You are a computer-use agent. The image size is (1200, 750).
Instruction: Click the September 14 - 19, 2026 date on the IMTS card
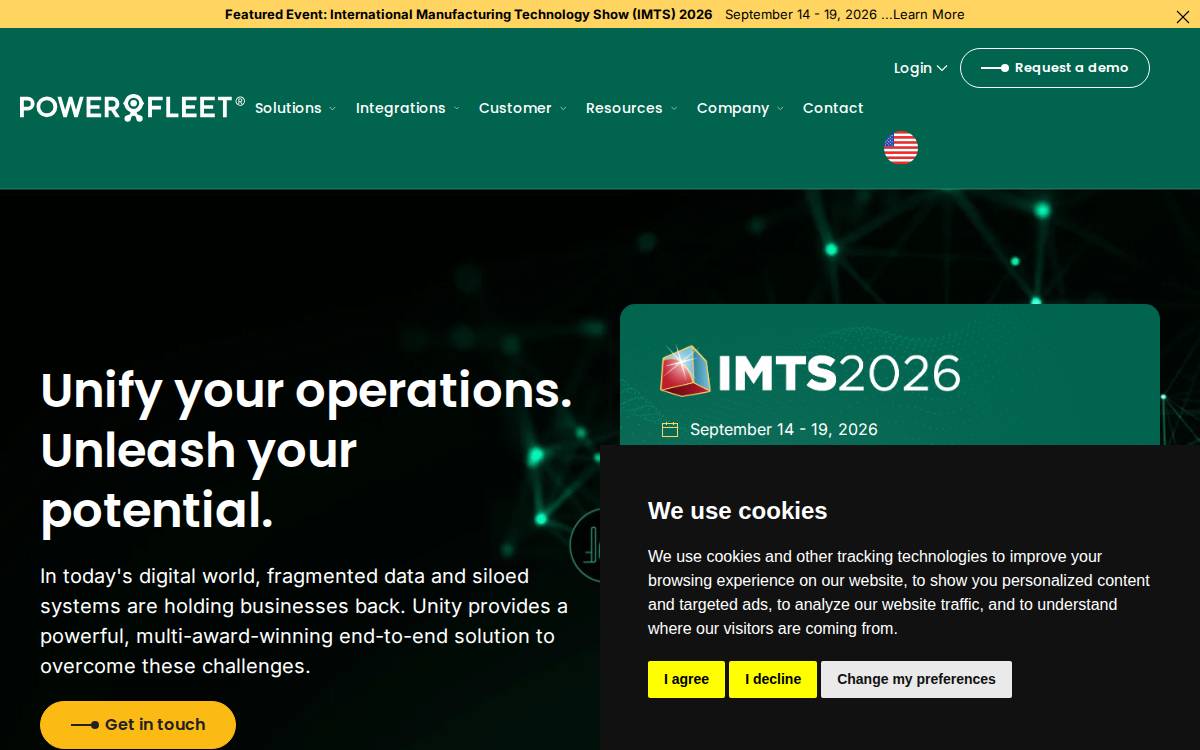(x=784, y=429)
